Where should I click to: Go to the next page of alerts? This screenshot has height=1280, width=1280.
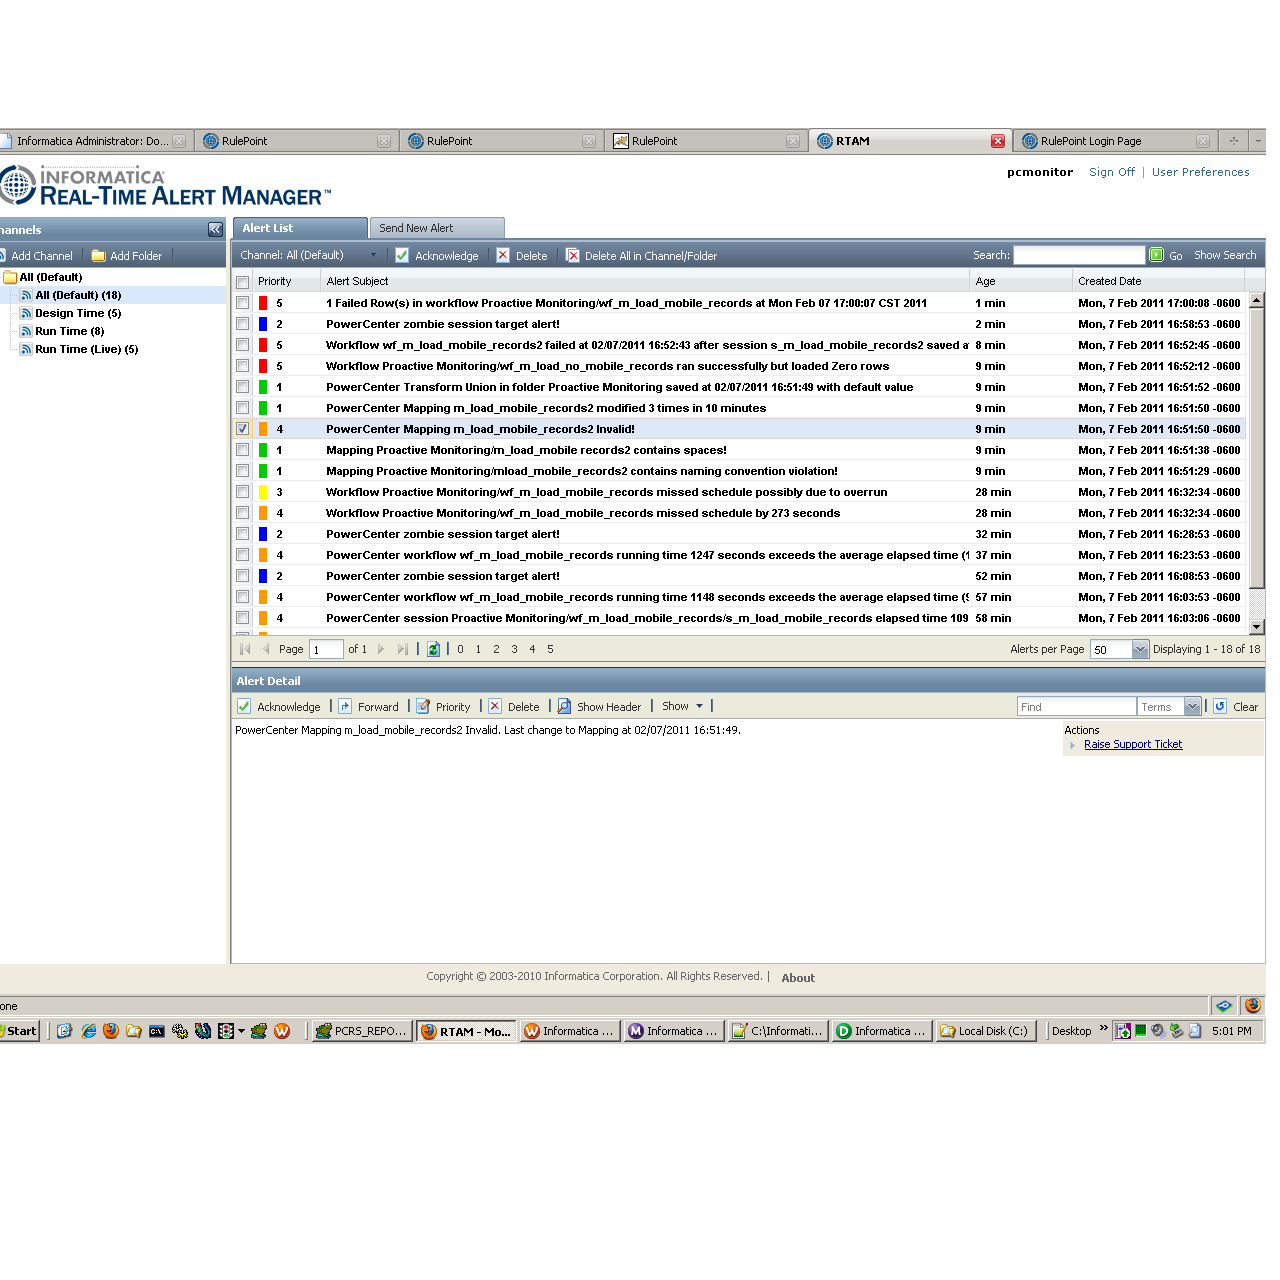(x=381, y=649)
